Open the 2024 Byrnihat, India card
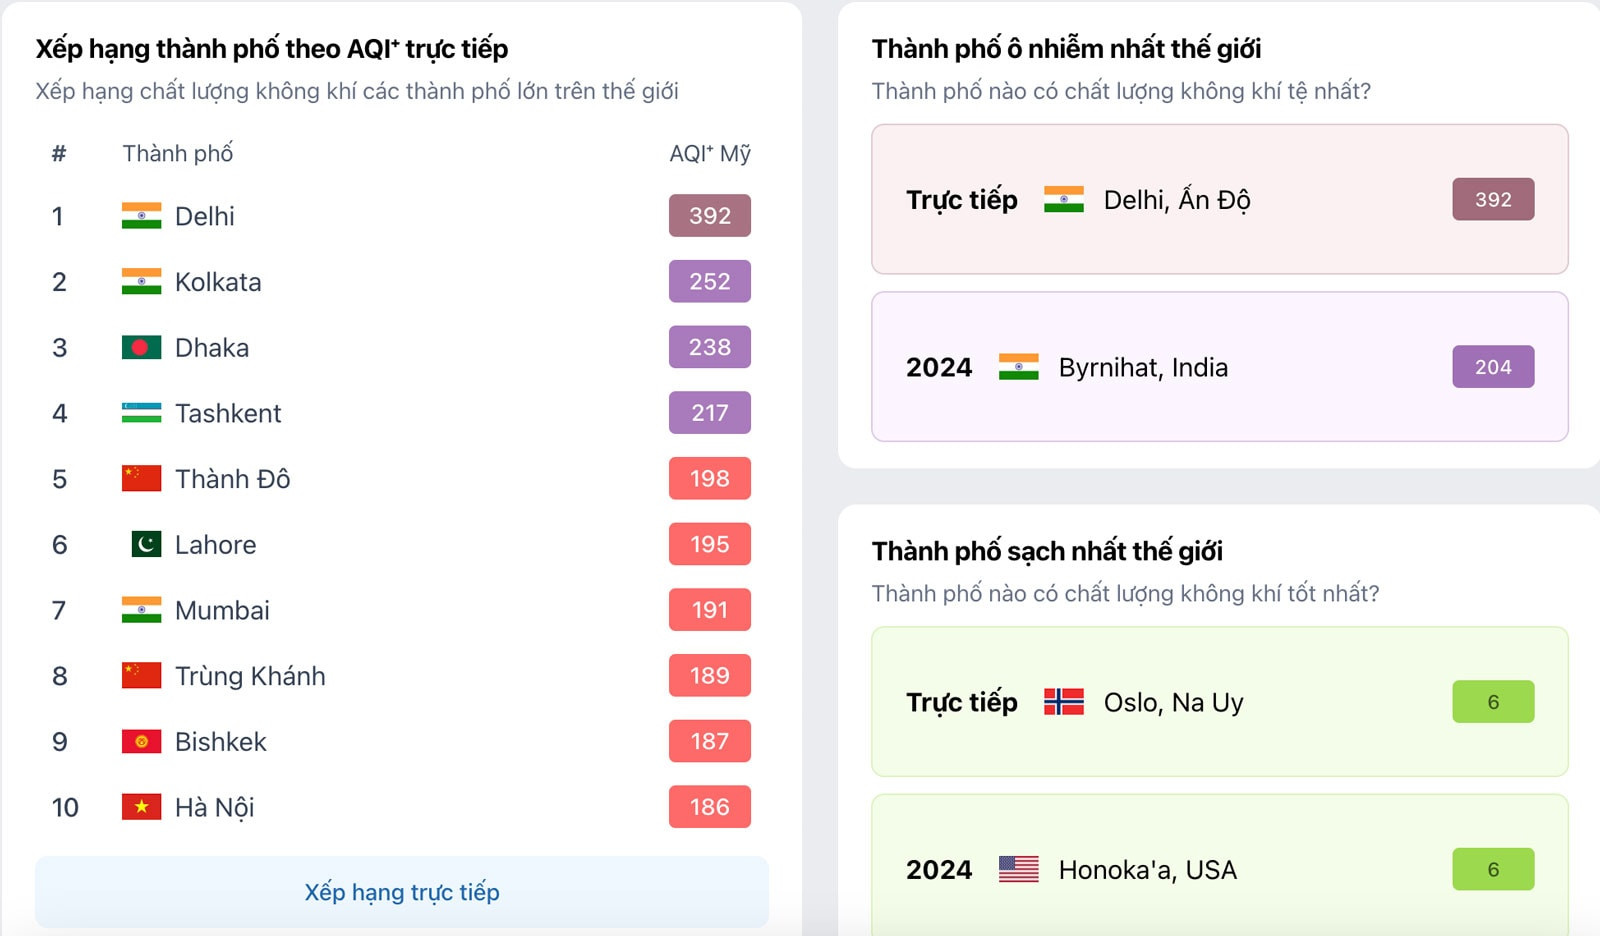The width and height of the screenshot is (1600, 936). tap(1219, 367)
